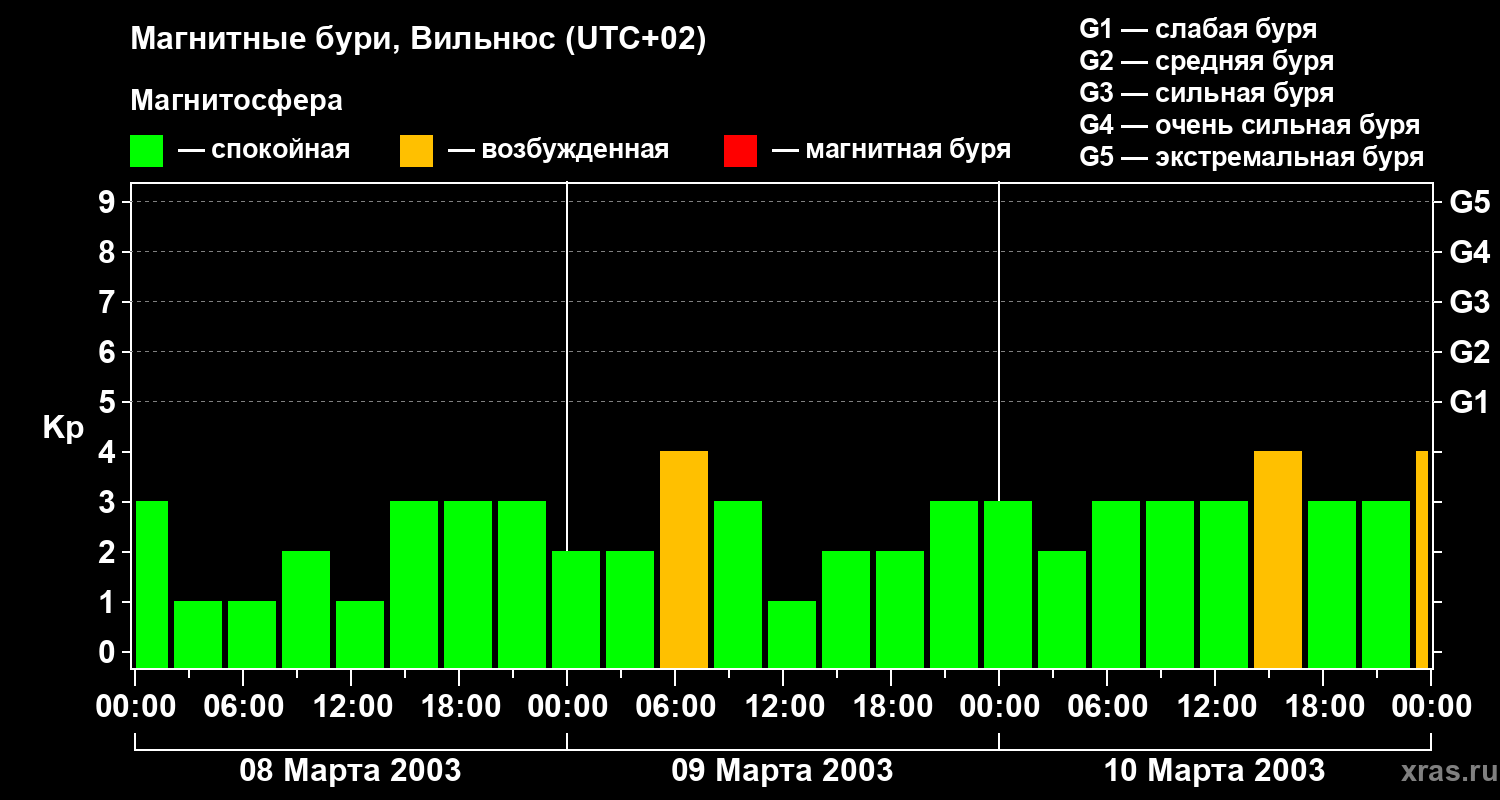1500x800 pixels.
Task: Click the 12:00 time label under 08 Марта
Action: 351,706
